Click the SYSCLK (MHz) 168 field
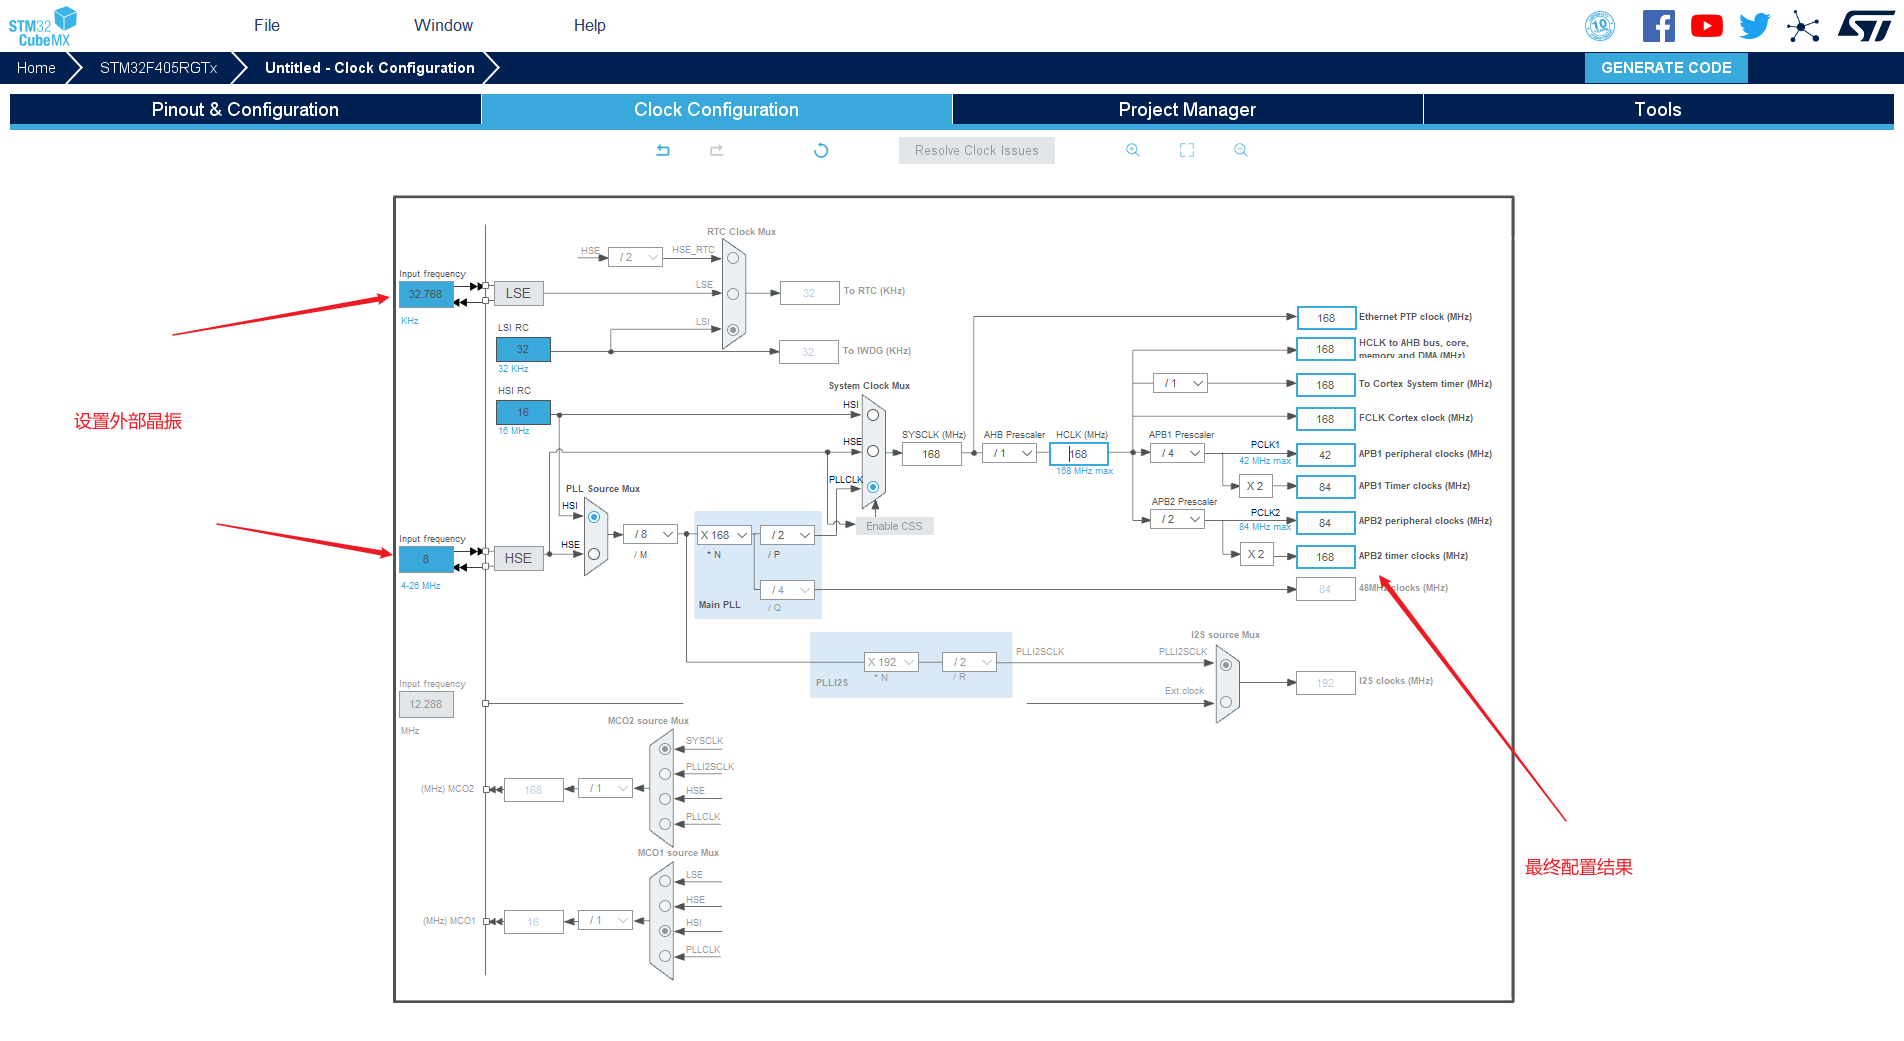This screenshot has width=1904, height=1041. click(931, 454)
